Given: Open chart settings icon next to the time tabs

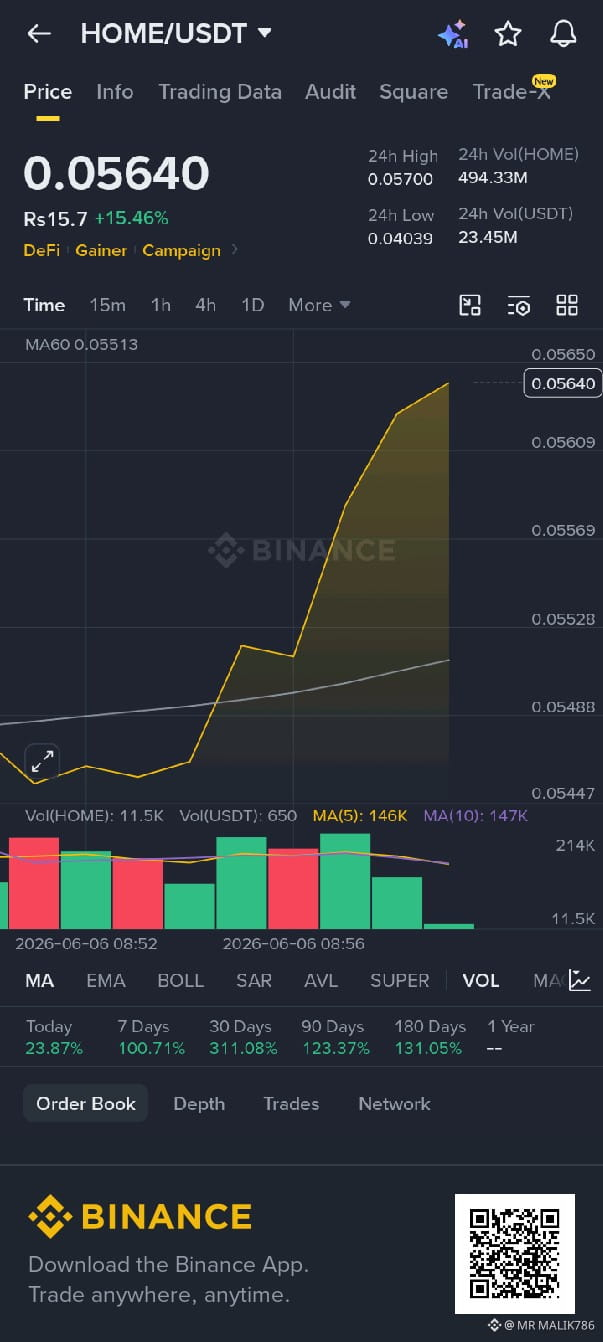Looking at the screenshot, I should pos(519,305).
